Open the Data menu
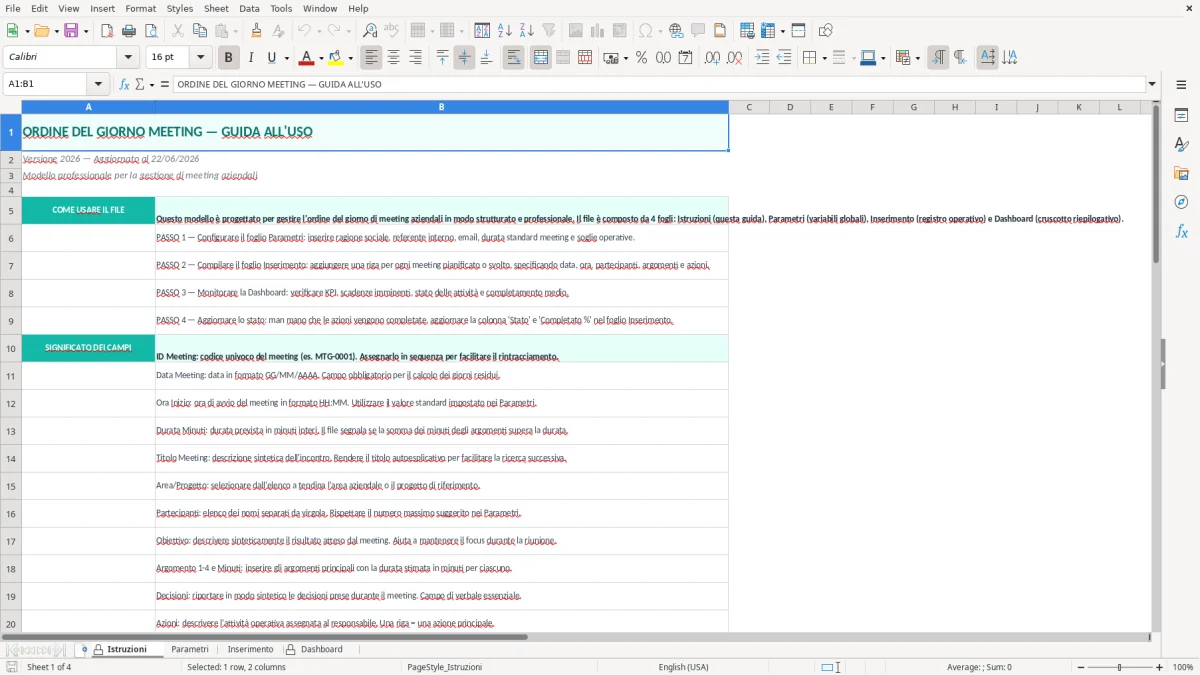The image size is (1200, 675). pos(249,8)
